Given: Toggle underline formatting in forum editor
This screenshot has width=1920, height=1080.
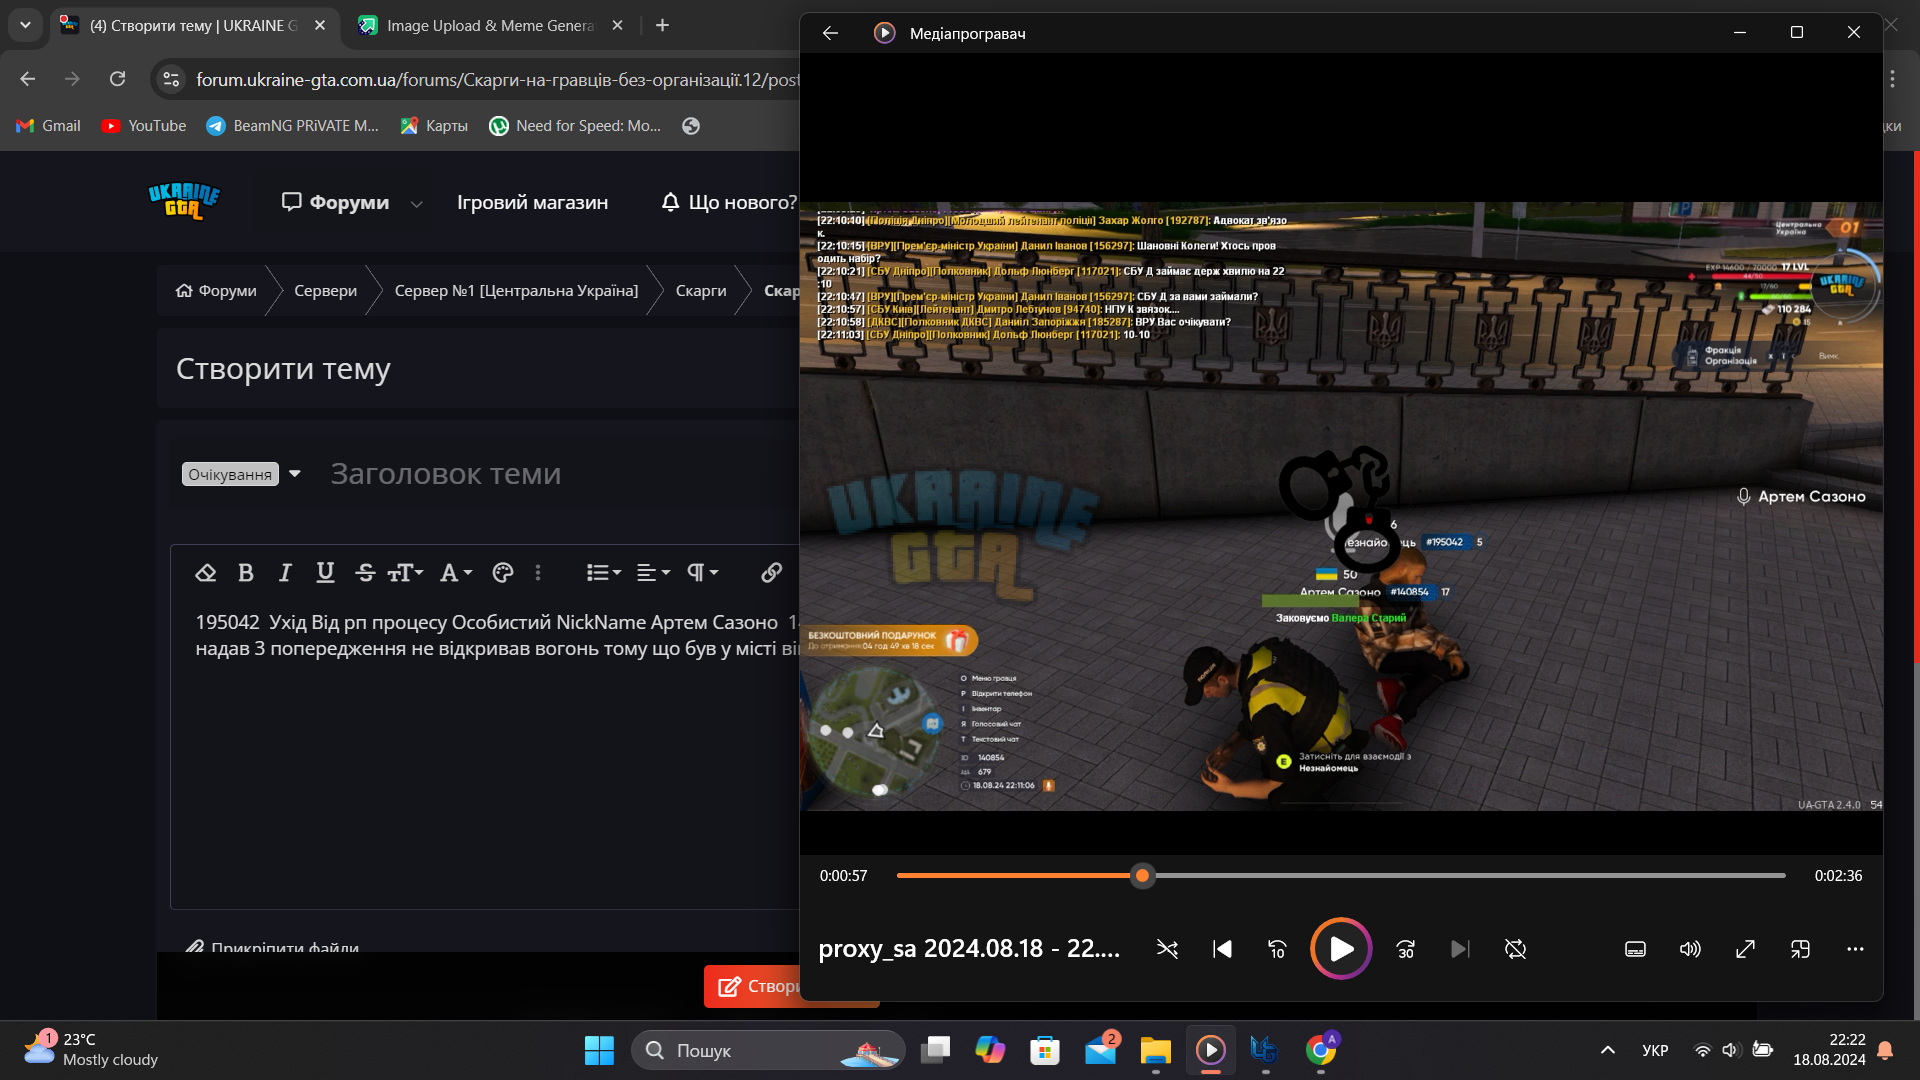Looking at the screenshot, I should point(325,573).
